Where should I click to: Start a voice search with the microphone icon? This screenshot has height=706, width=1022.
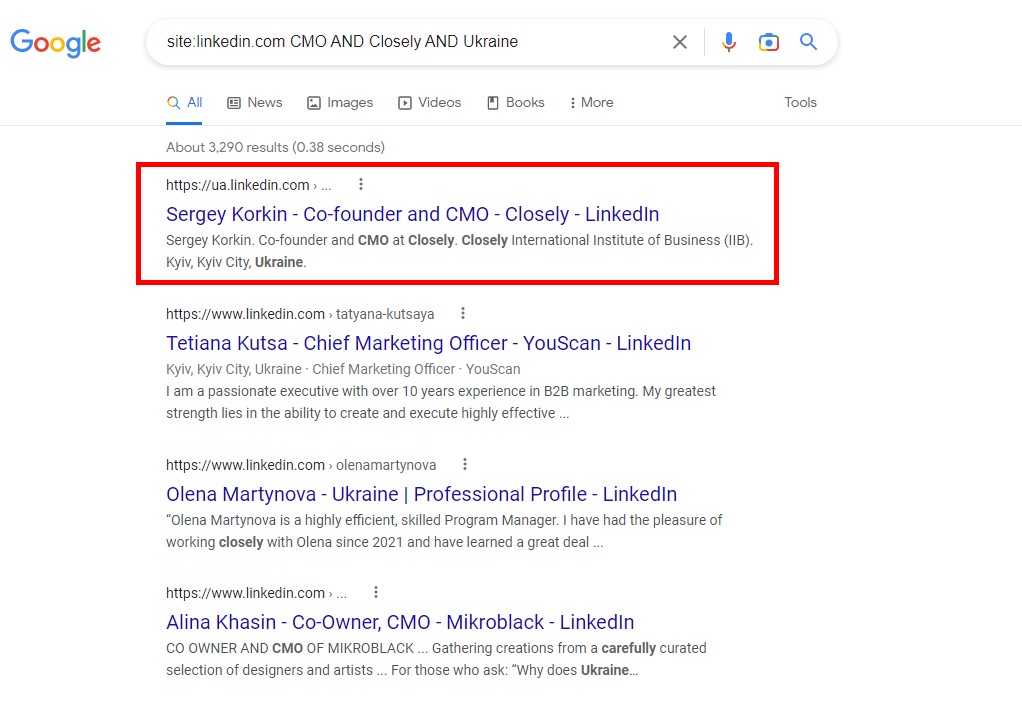coord(728,41)
